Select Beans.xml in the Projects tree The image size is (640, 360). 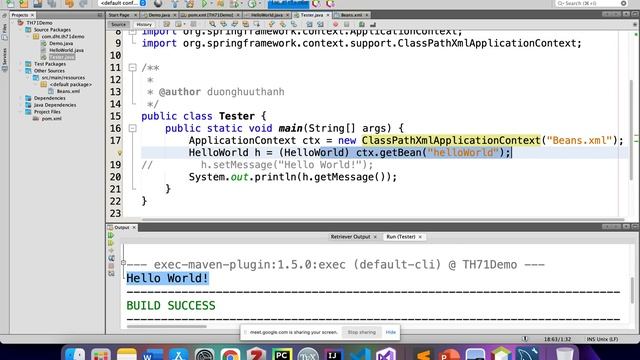(68, 91)
